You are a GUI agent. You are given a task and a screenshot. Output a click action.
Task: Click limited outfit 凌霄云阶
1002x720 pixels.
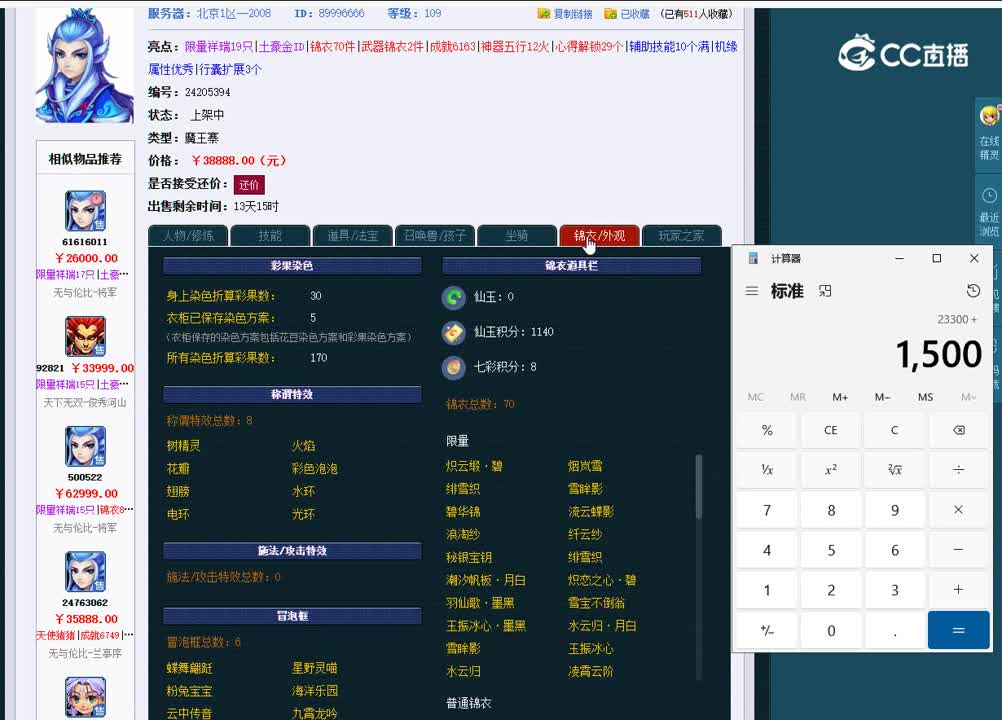click(590, 671)
